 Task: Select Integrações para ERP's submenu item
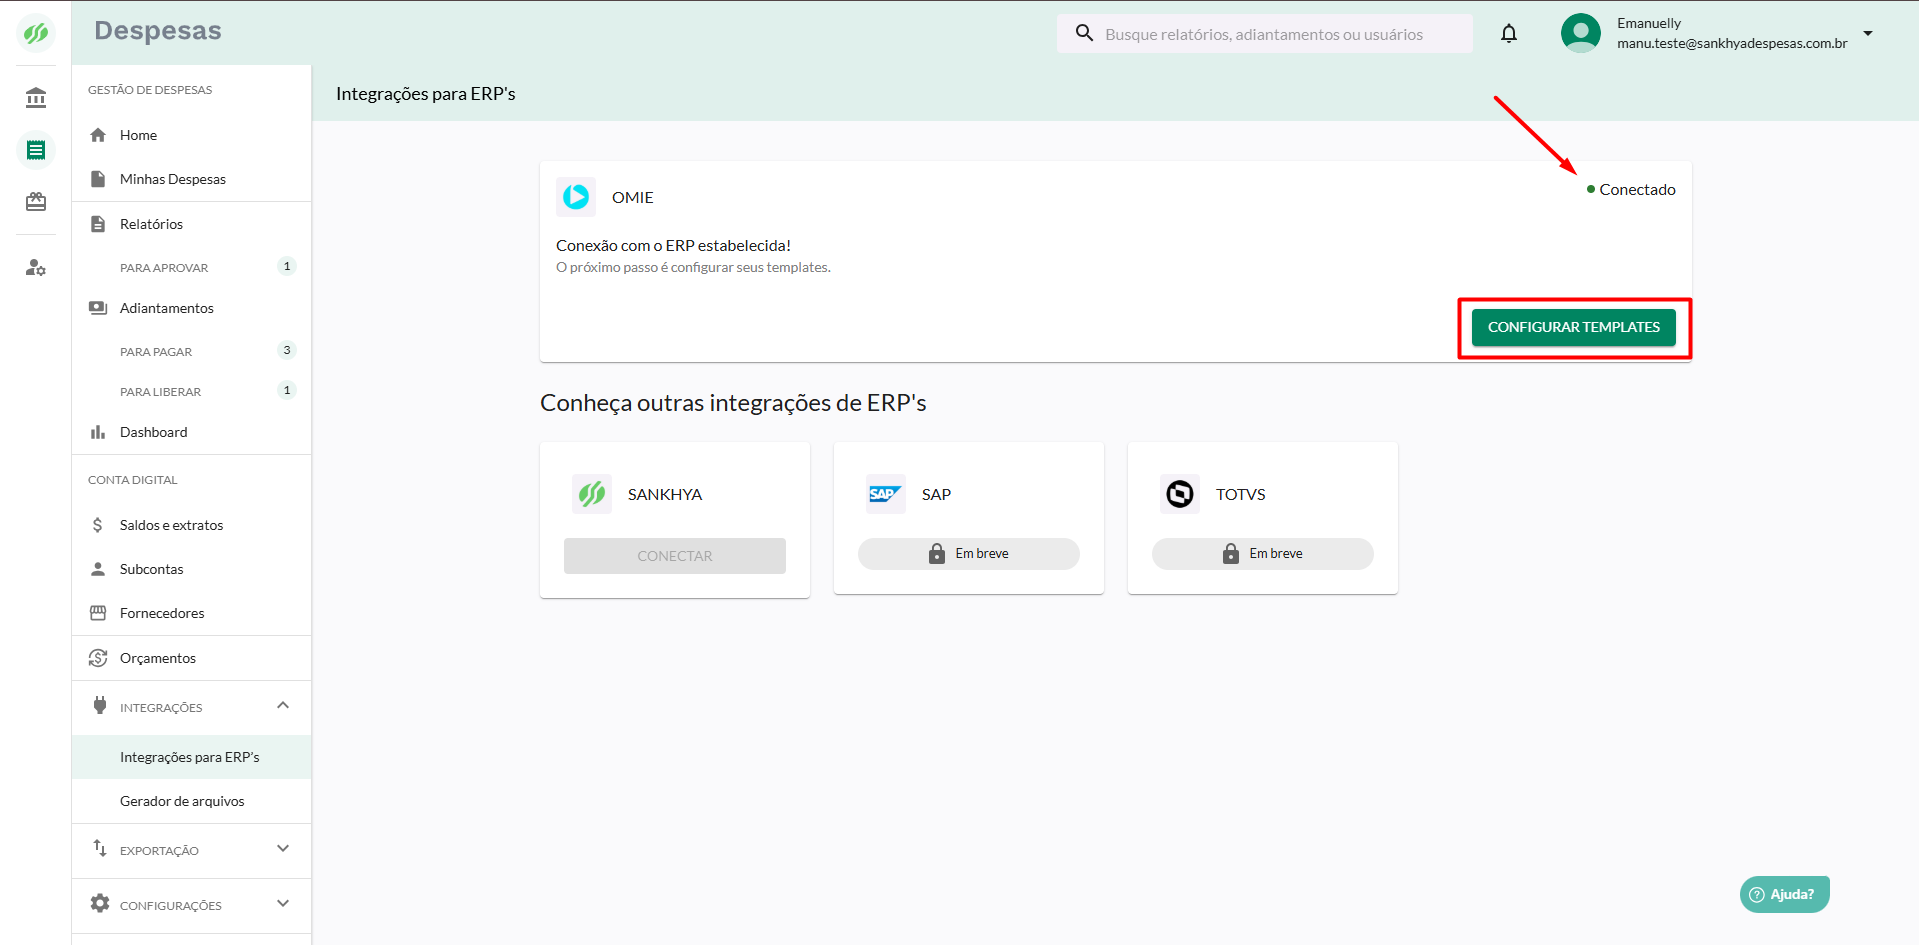[x=191, y=757]
